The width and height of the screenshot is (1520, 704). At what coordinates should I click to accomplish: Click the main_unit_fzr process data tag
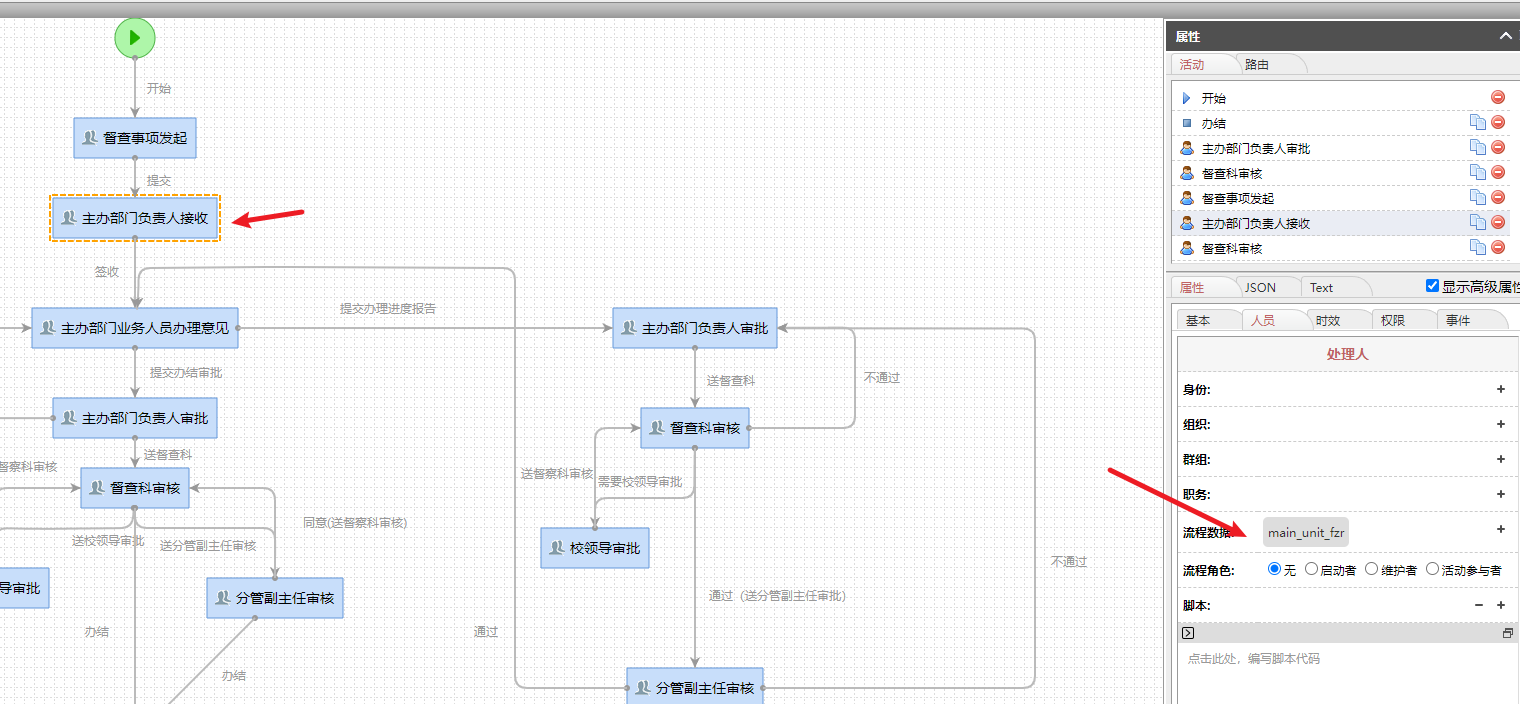pos(1306,532)
